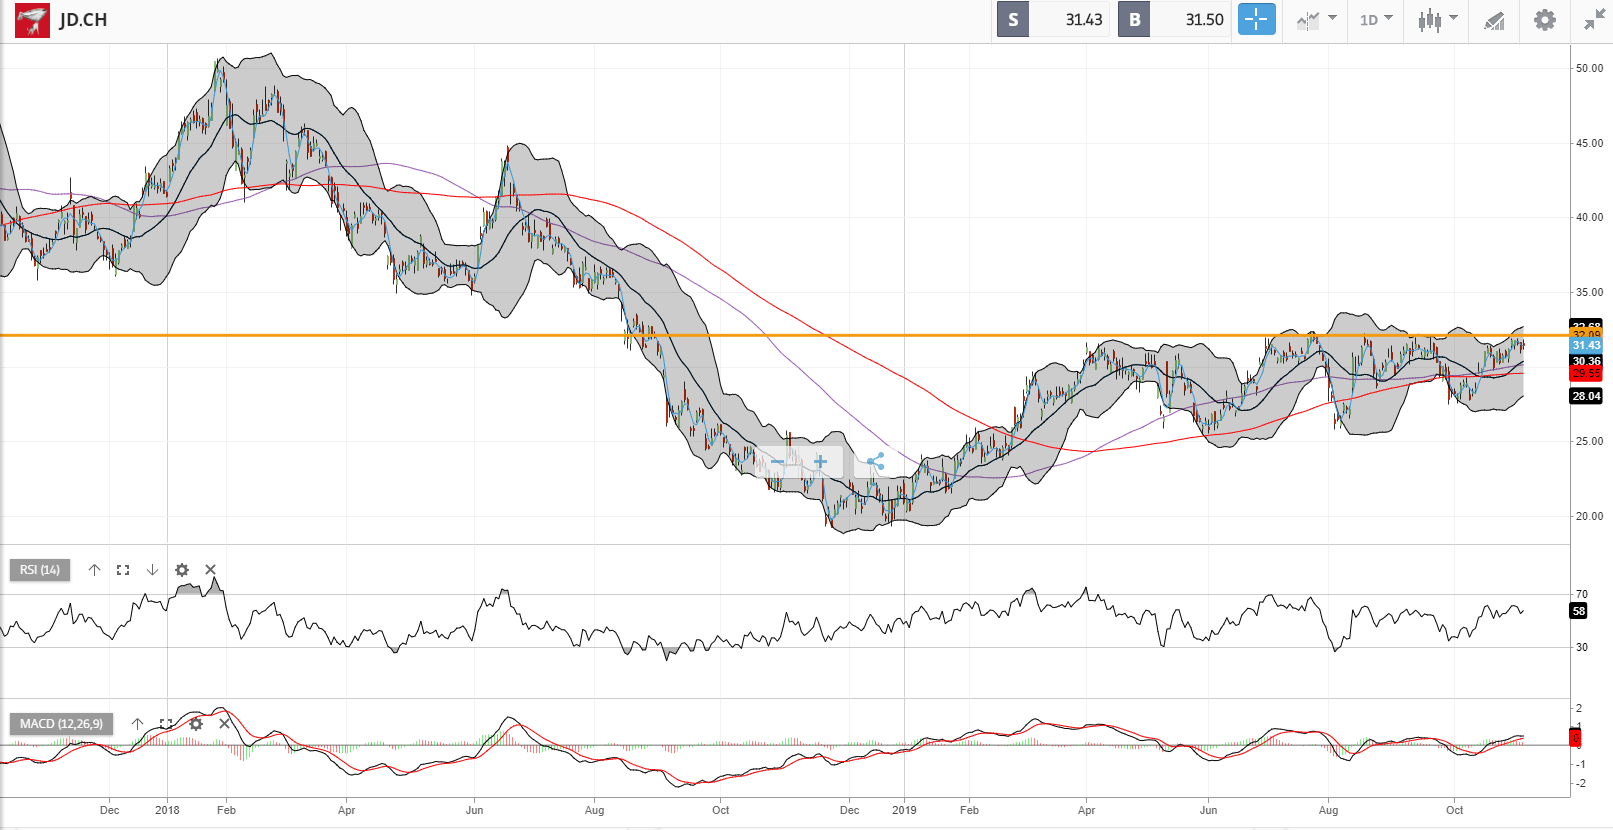This screenshot has height=830, width=1613.
Task: Click the red 29.55 moving average tag
Action: [1586, 374]
